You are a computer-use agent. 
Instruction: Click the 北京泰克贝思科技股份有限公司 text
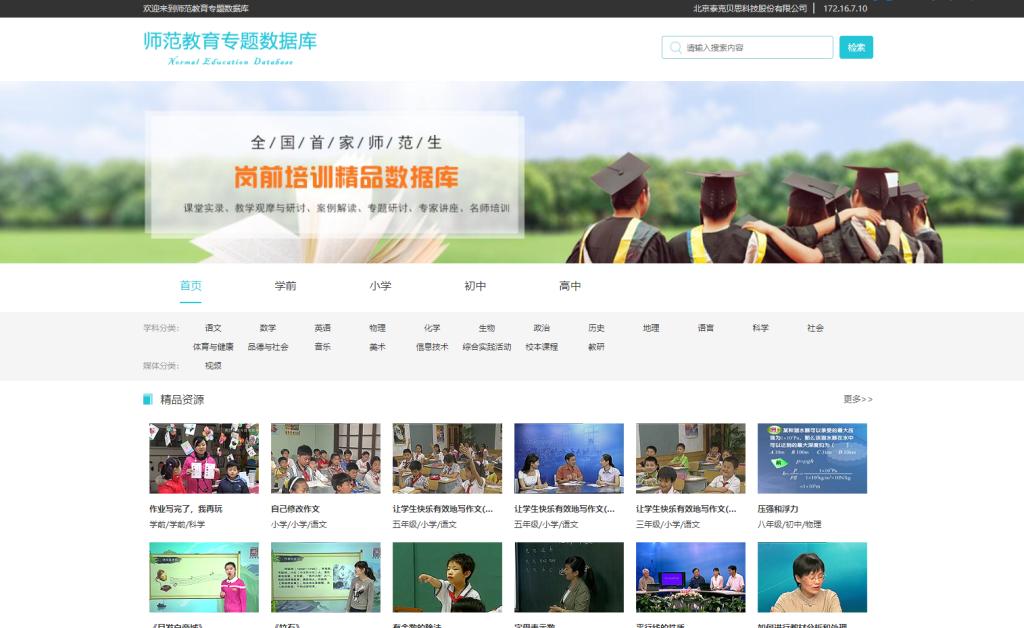750,8
